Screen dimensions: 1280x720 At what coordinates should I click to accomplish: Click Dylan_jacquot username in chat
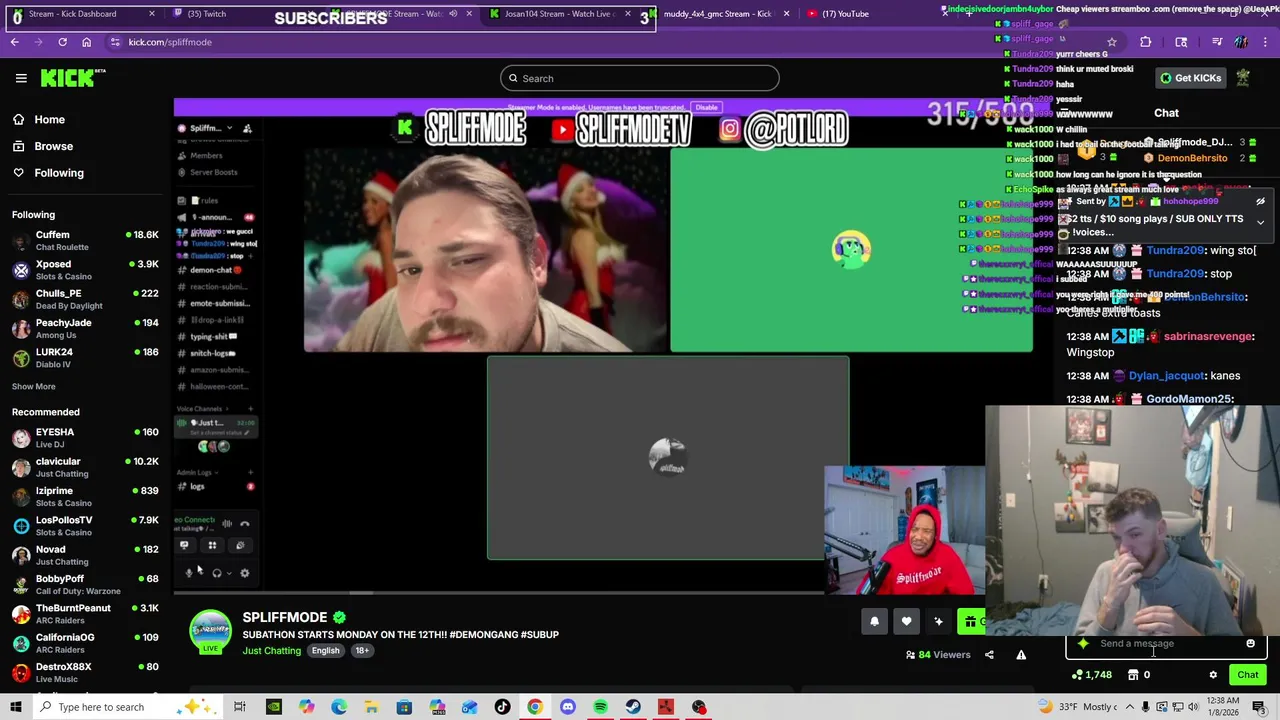tap(1166, 376)
